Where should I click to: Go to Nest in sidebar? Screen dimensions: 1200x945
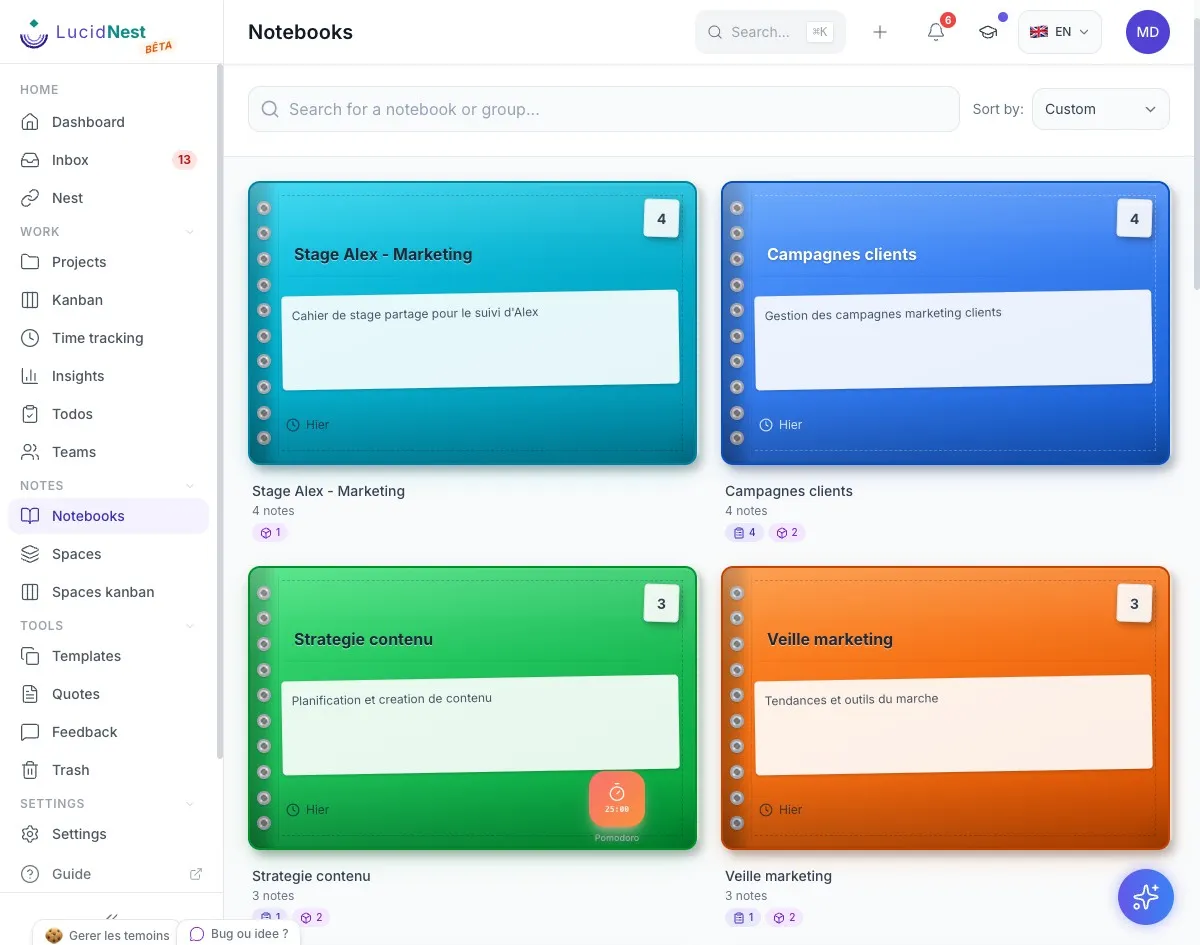click(108, 198)
